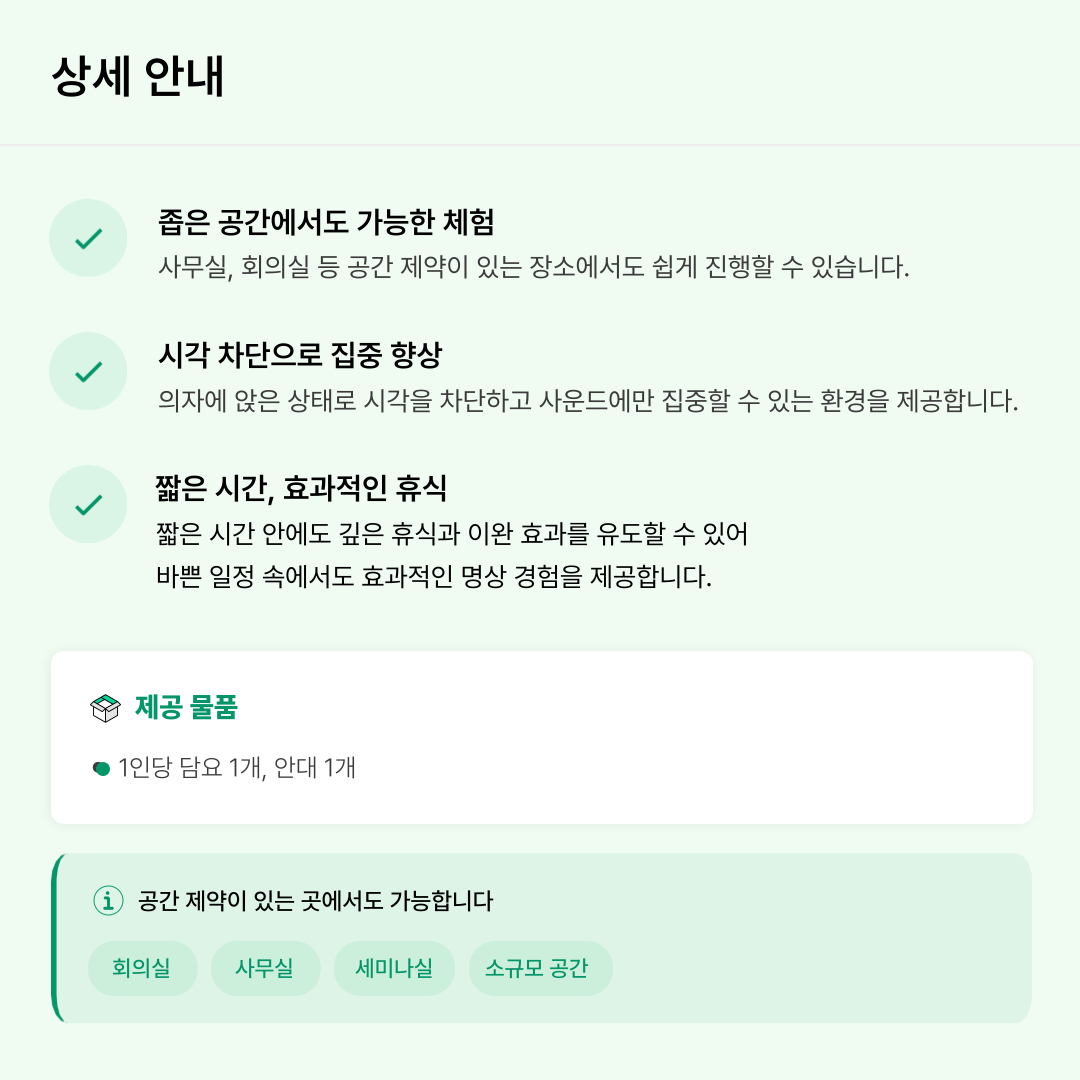Click the text 1인당 담요 1개, 안대 1개

click(236, 767)
